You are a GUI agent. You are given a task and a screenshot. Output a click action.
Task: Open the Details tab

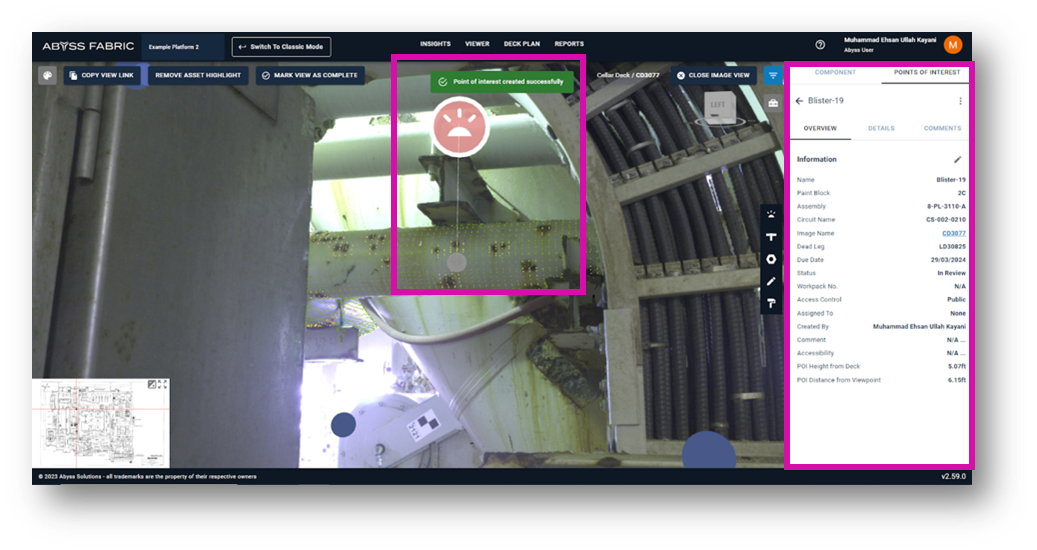pos(881,128)
